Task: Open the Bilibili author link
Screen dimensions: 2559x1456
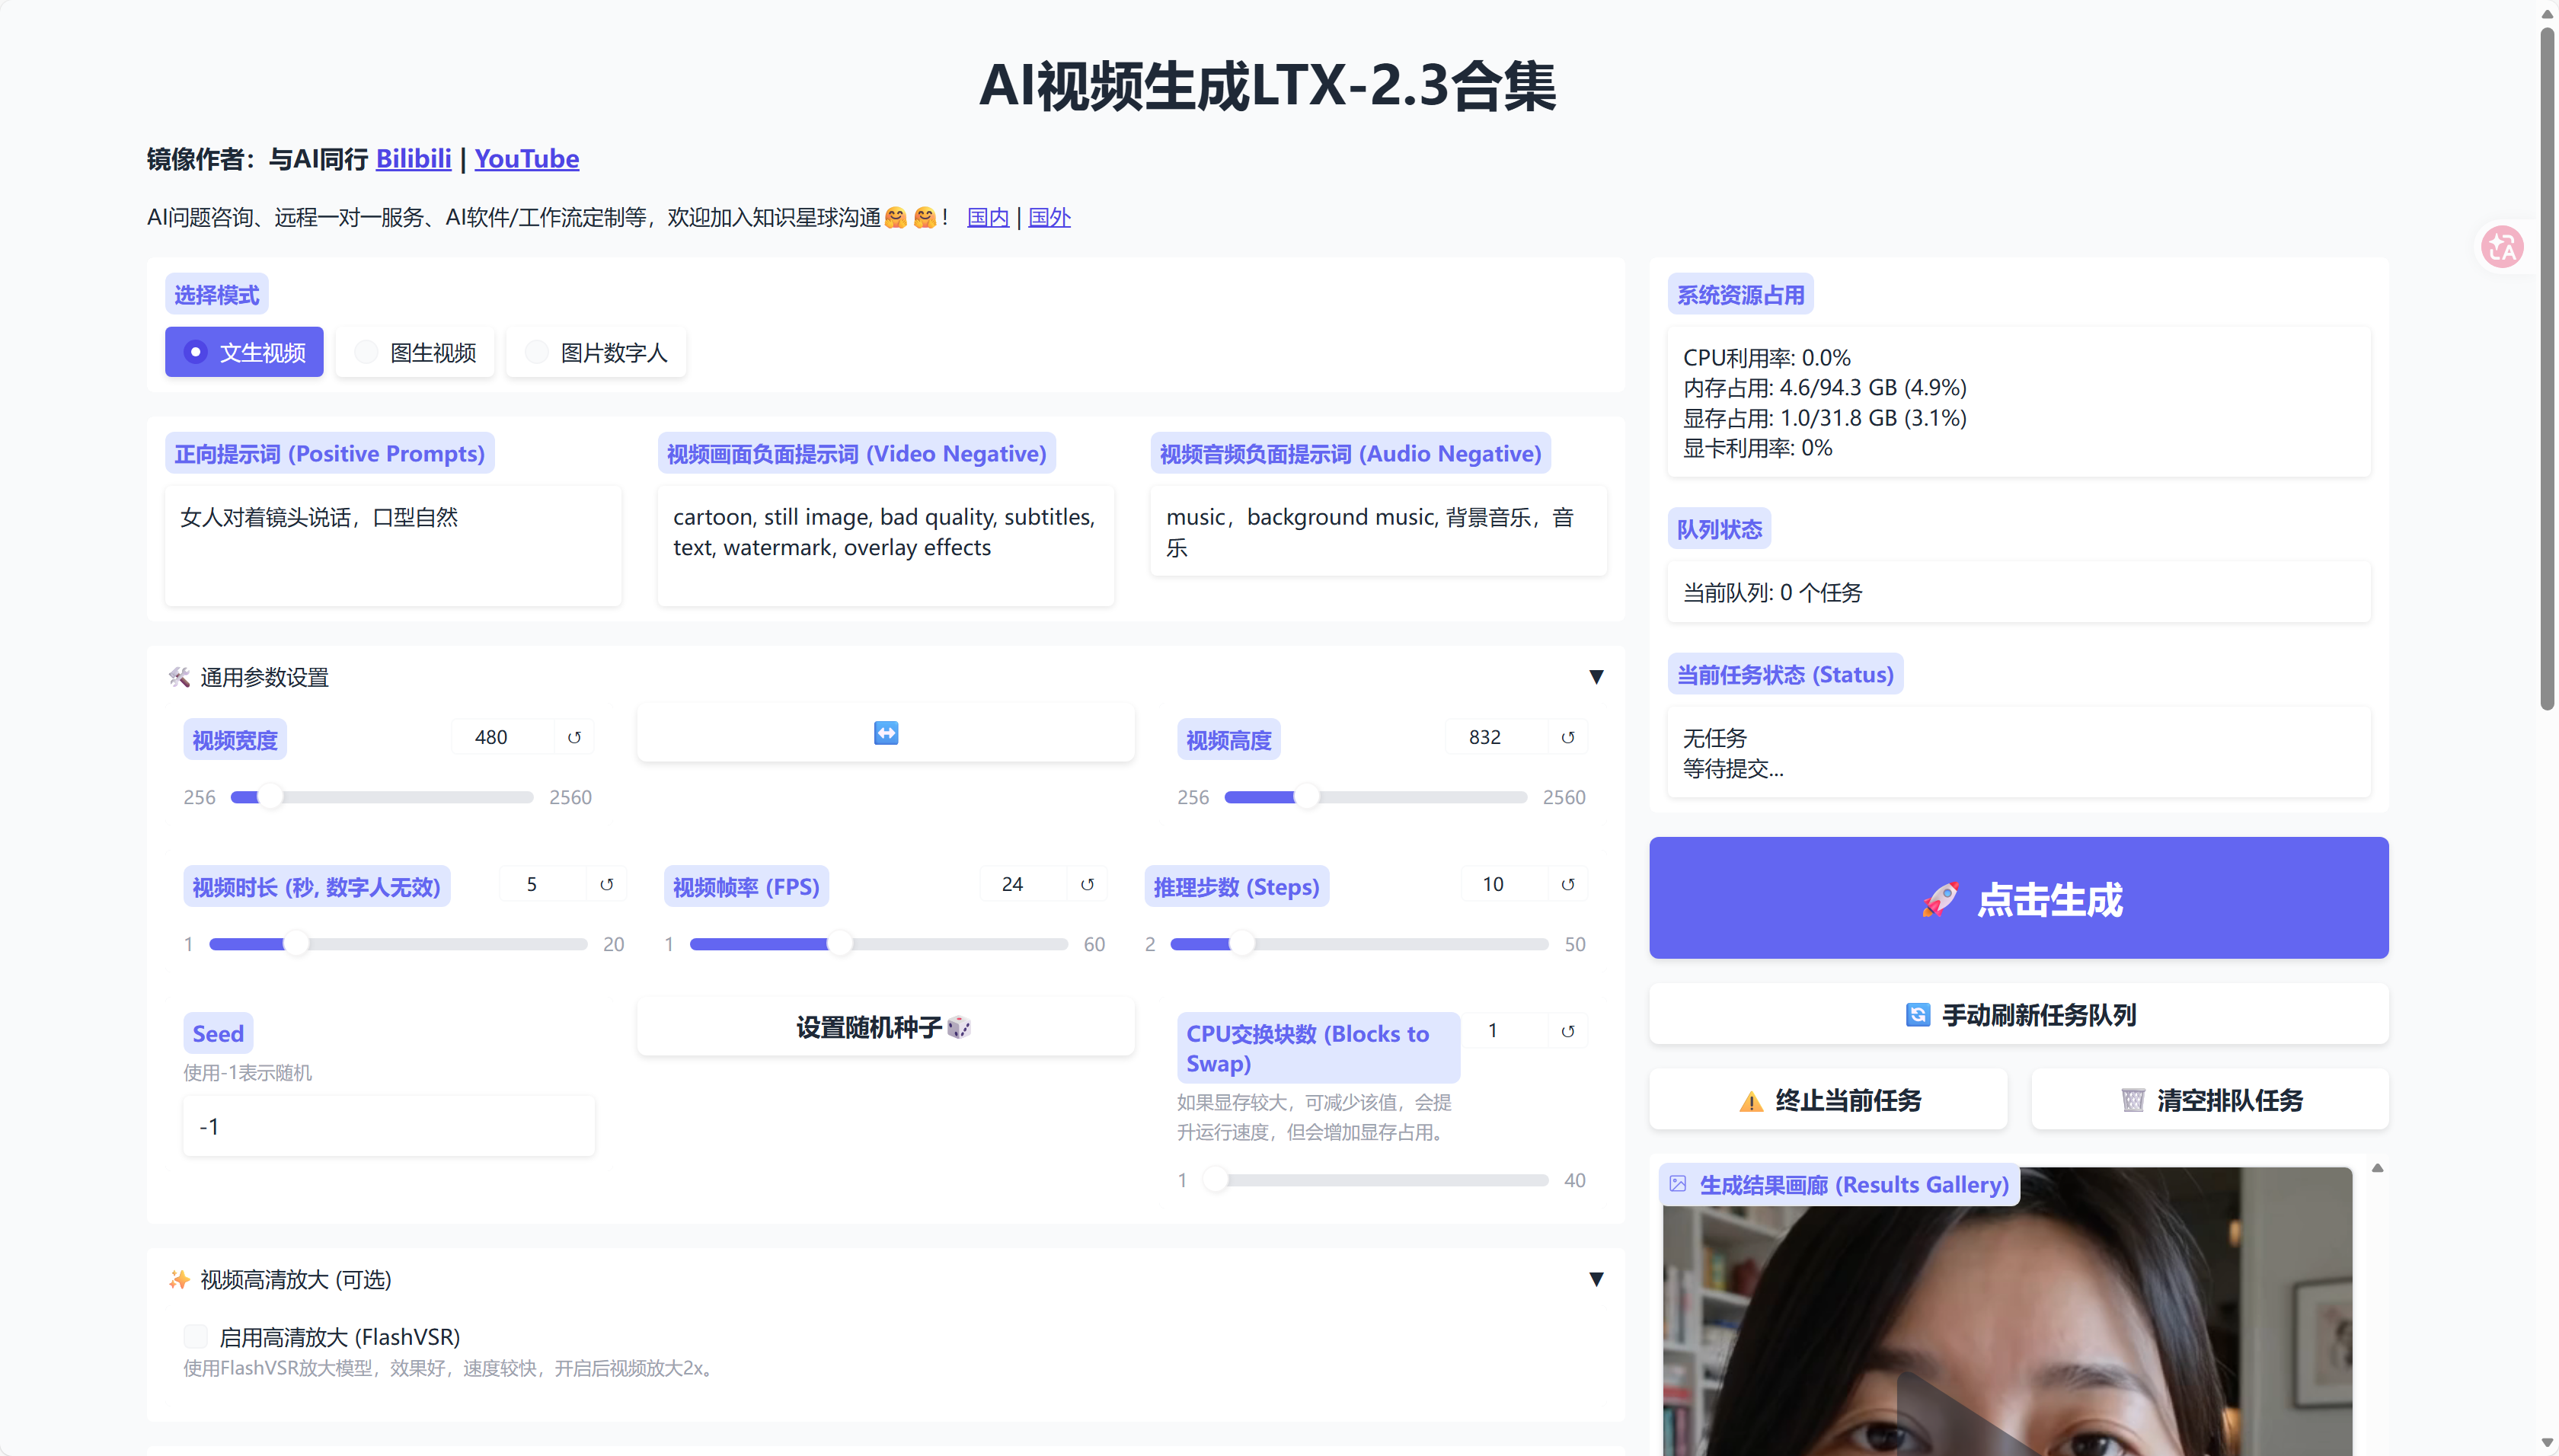Action: (413, 159)
